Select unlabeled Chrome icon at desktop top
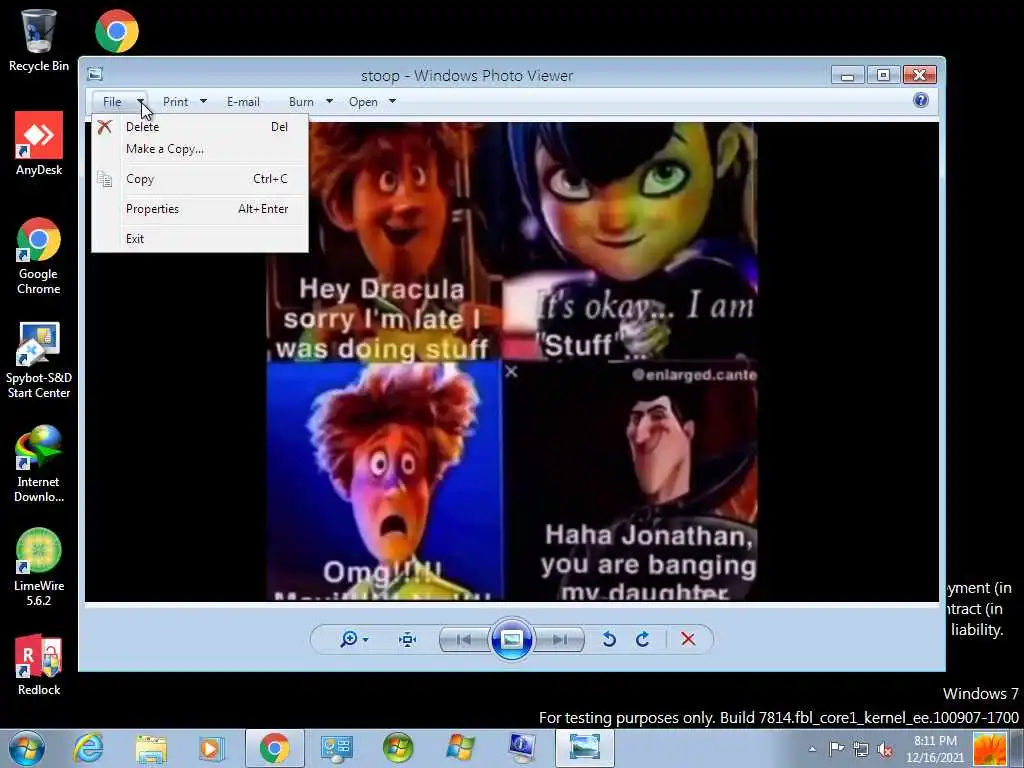This screenshot has width=1024, height=768. point(117,31)
